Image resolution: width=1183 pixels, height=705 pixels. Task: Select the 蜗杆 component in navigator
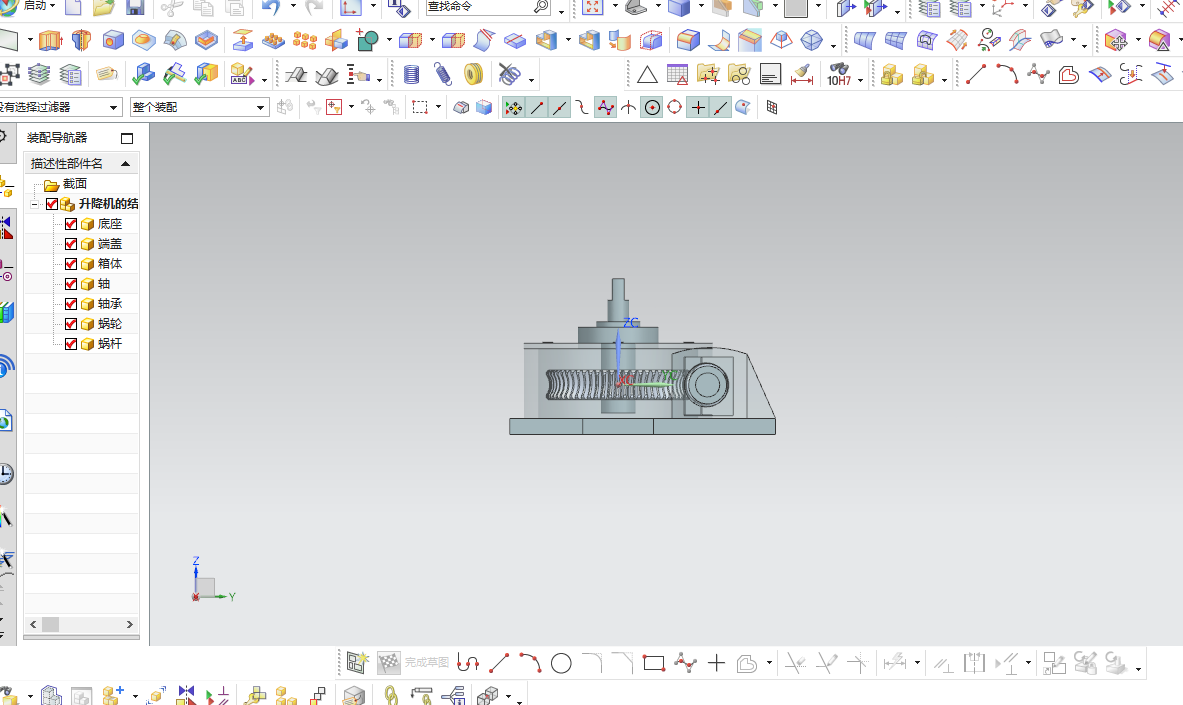[x=110, y=344]
